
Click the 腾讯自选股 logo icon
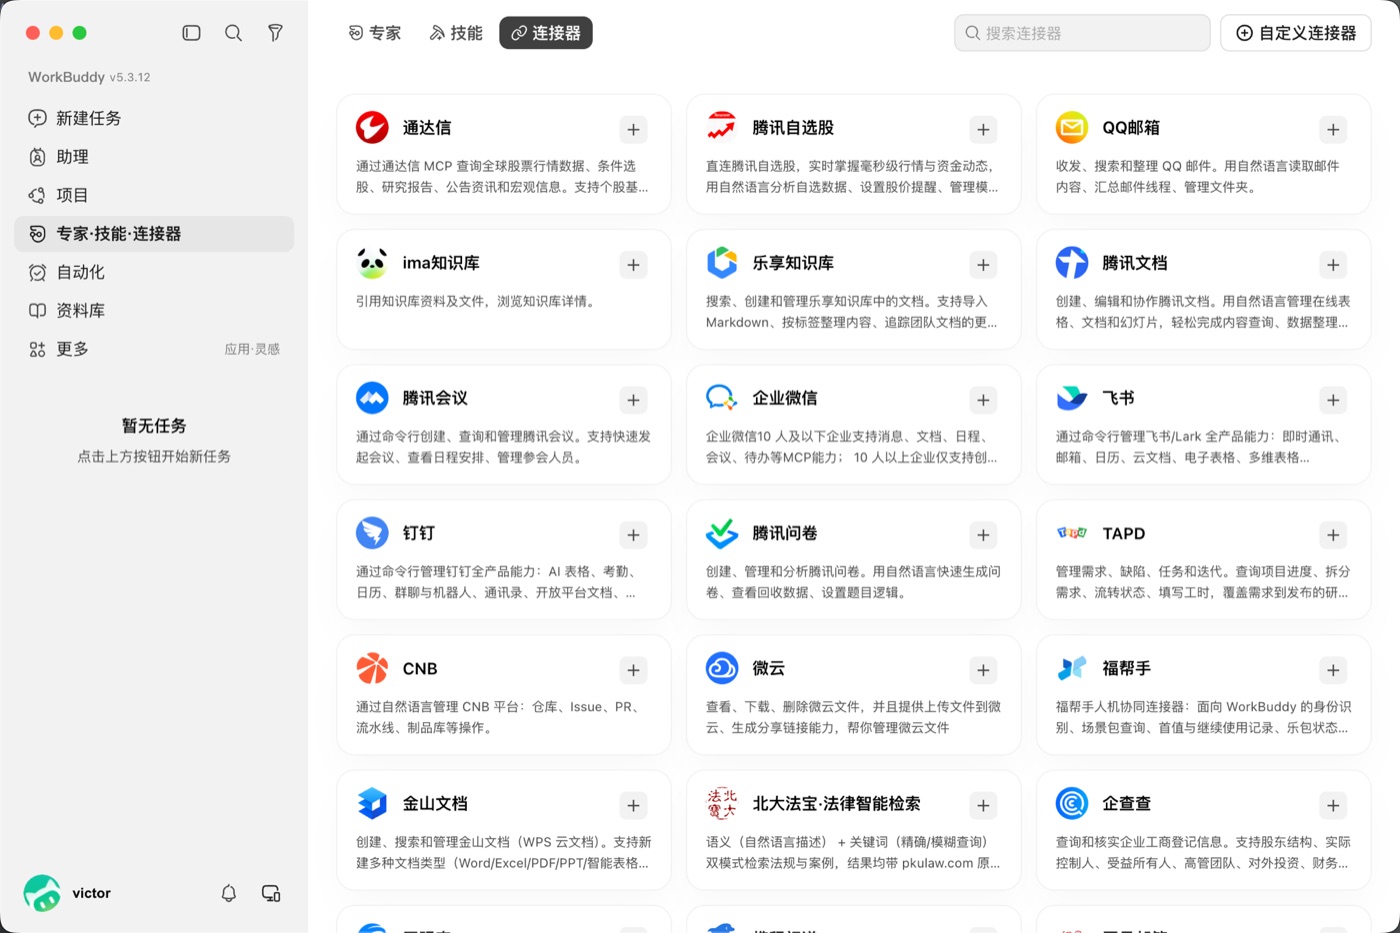pyautogui.click(x=722, y=127)
